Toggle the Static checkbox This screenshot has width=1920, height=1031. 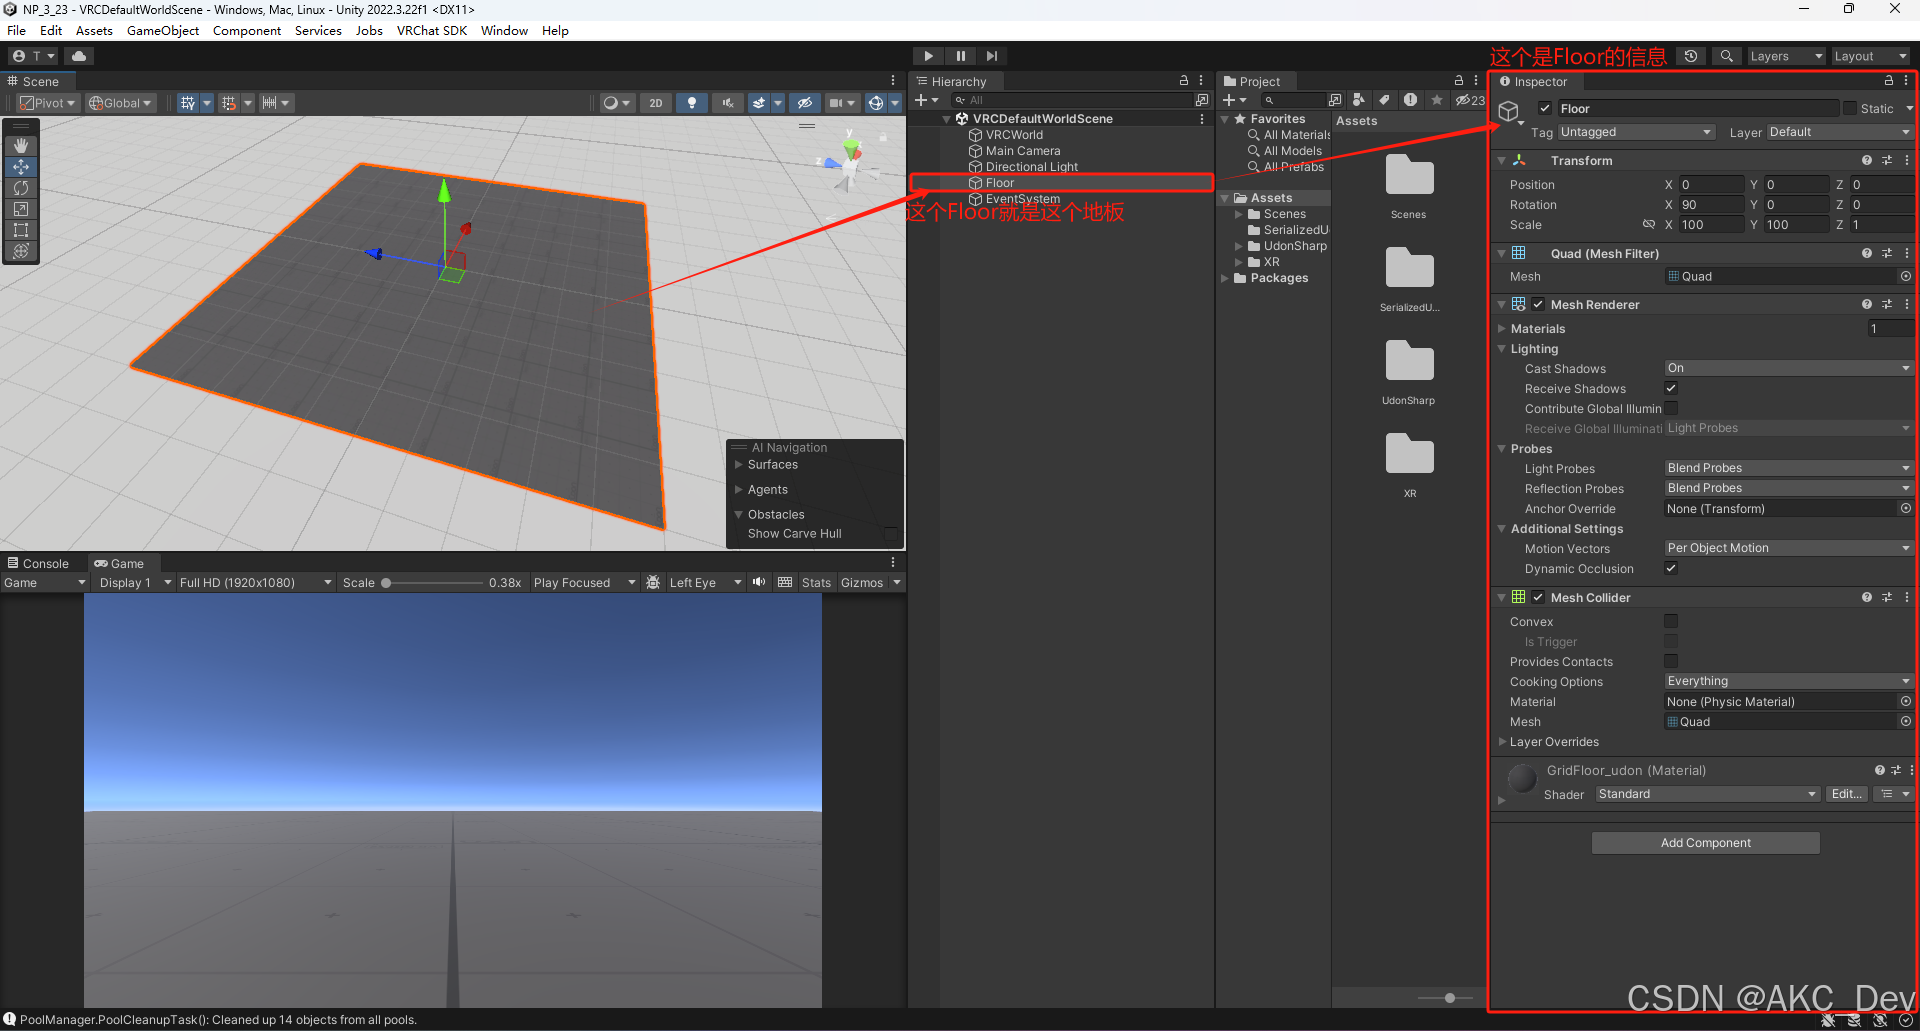point(1850,108)
